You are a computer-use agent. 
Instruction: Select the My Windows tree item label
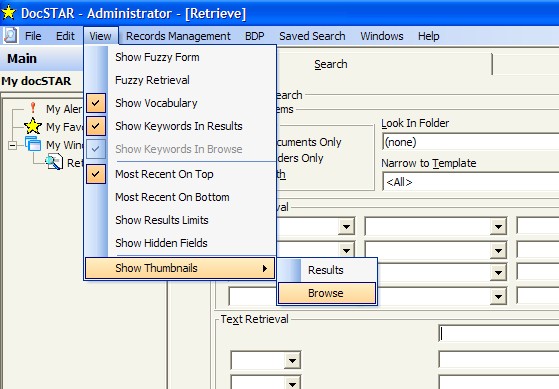click(x=65, y=145)
